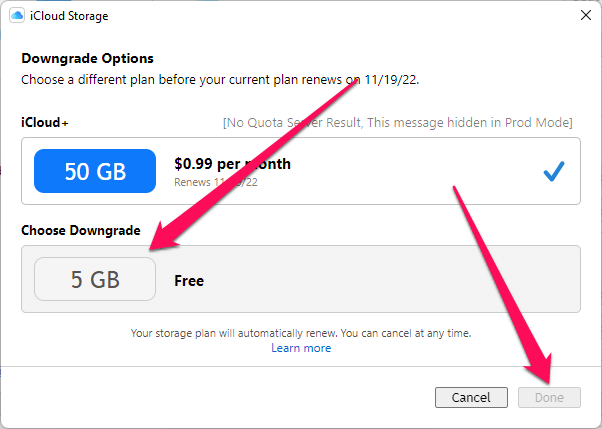The height and width of the screenshot is (429, 602).
Task: Click the Cancel button
Action: coord(471,397)
